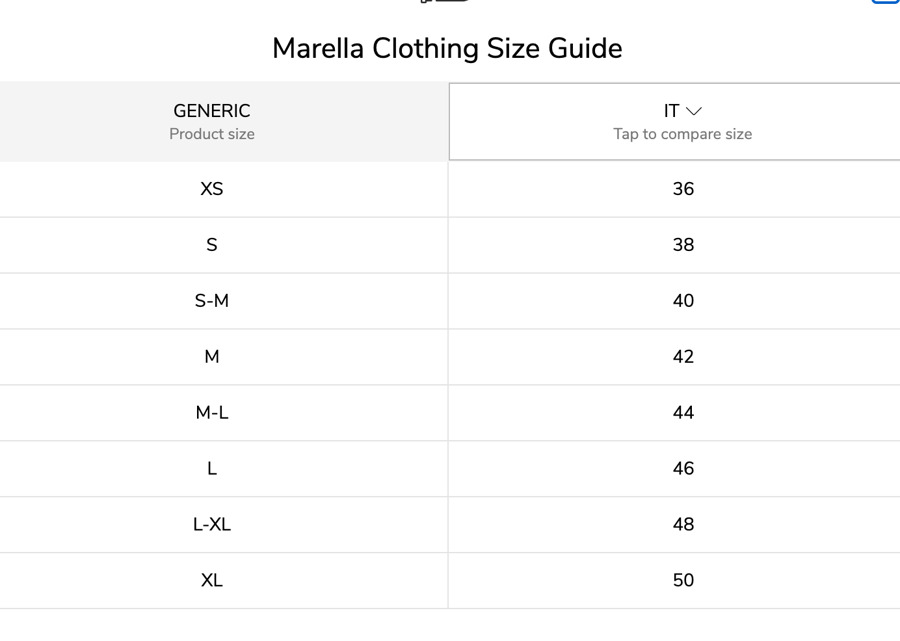Screen dimensions: 900x641
Task: Select the XS generic size cell
Action: pos(212,189)
